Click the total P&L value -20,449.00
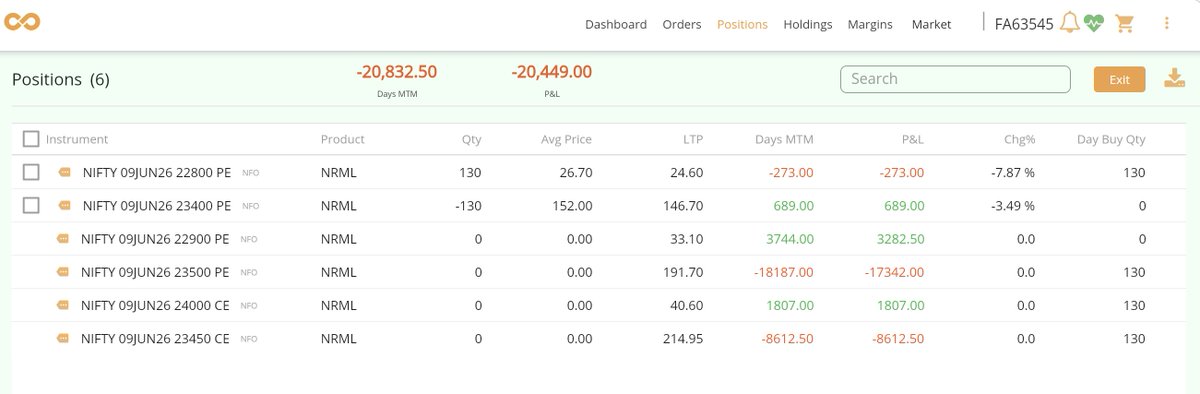This screenshot has width=1200, height=394. (x=552, y=72)
